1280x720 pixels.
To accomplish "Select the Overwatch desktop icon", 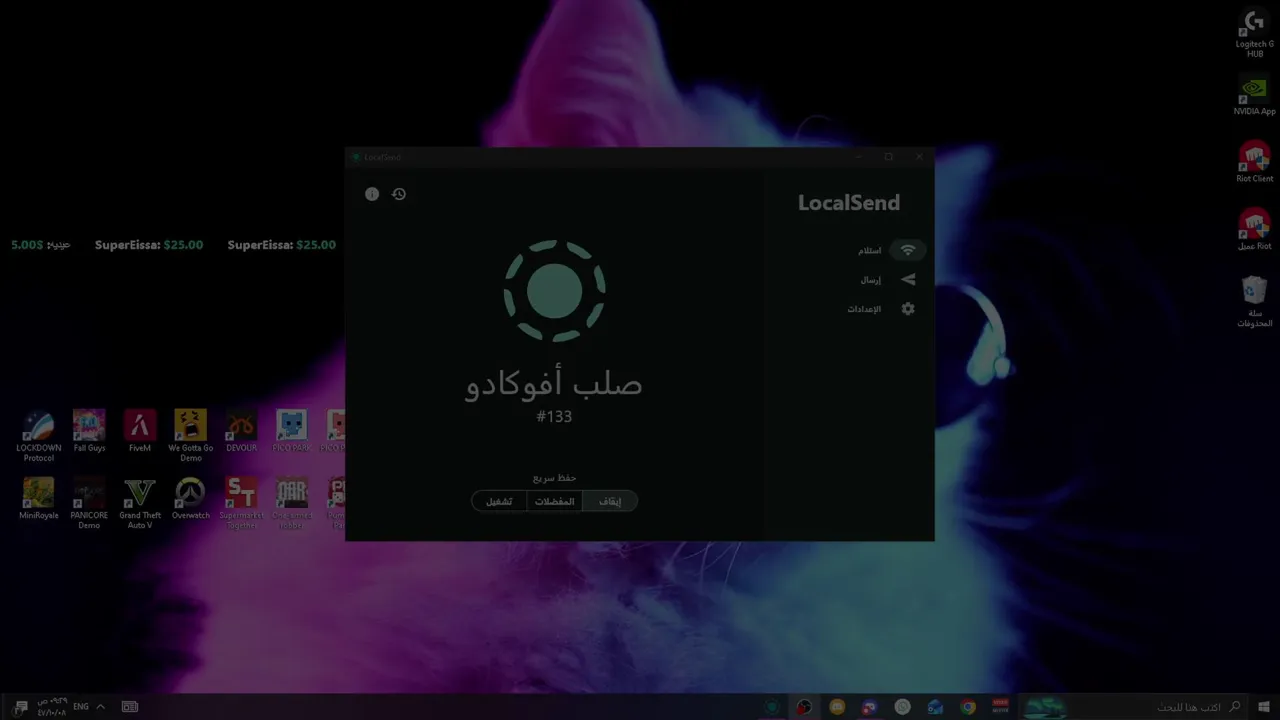I will pyautogui.click(x=190, y=499).
